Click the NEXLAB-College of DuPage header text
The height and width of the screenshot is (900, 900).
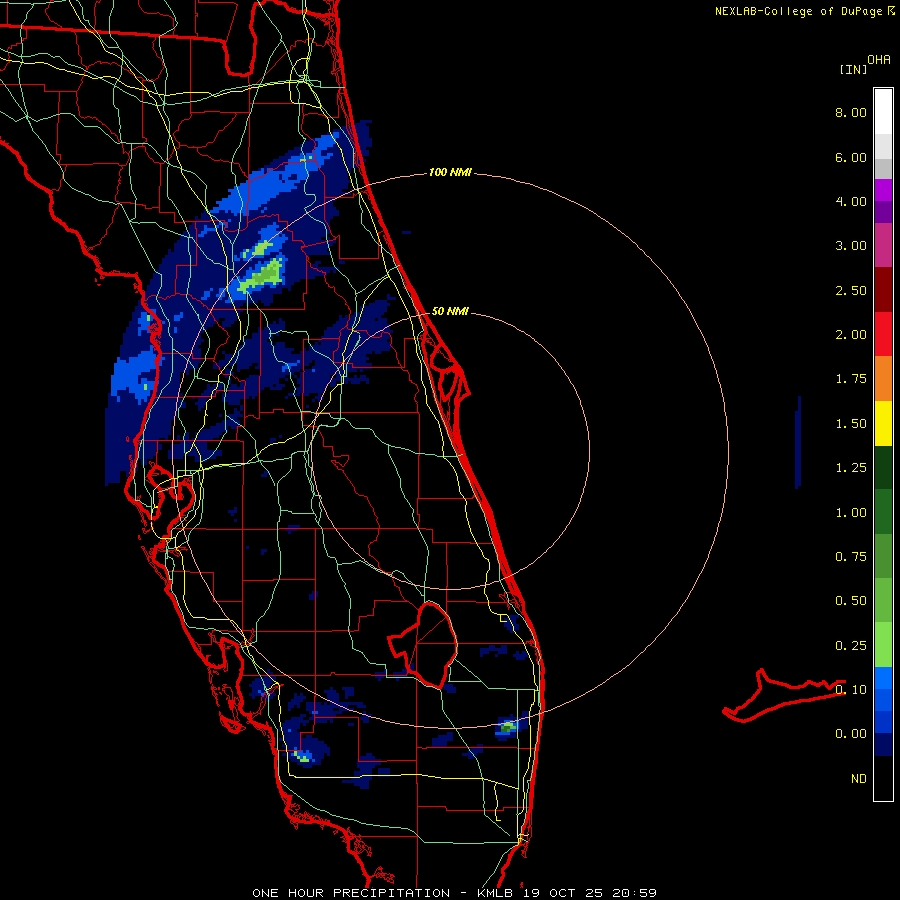click(798, 11)
